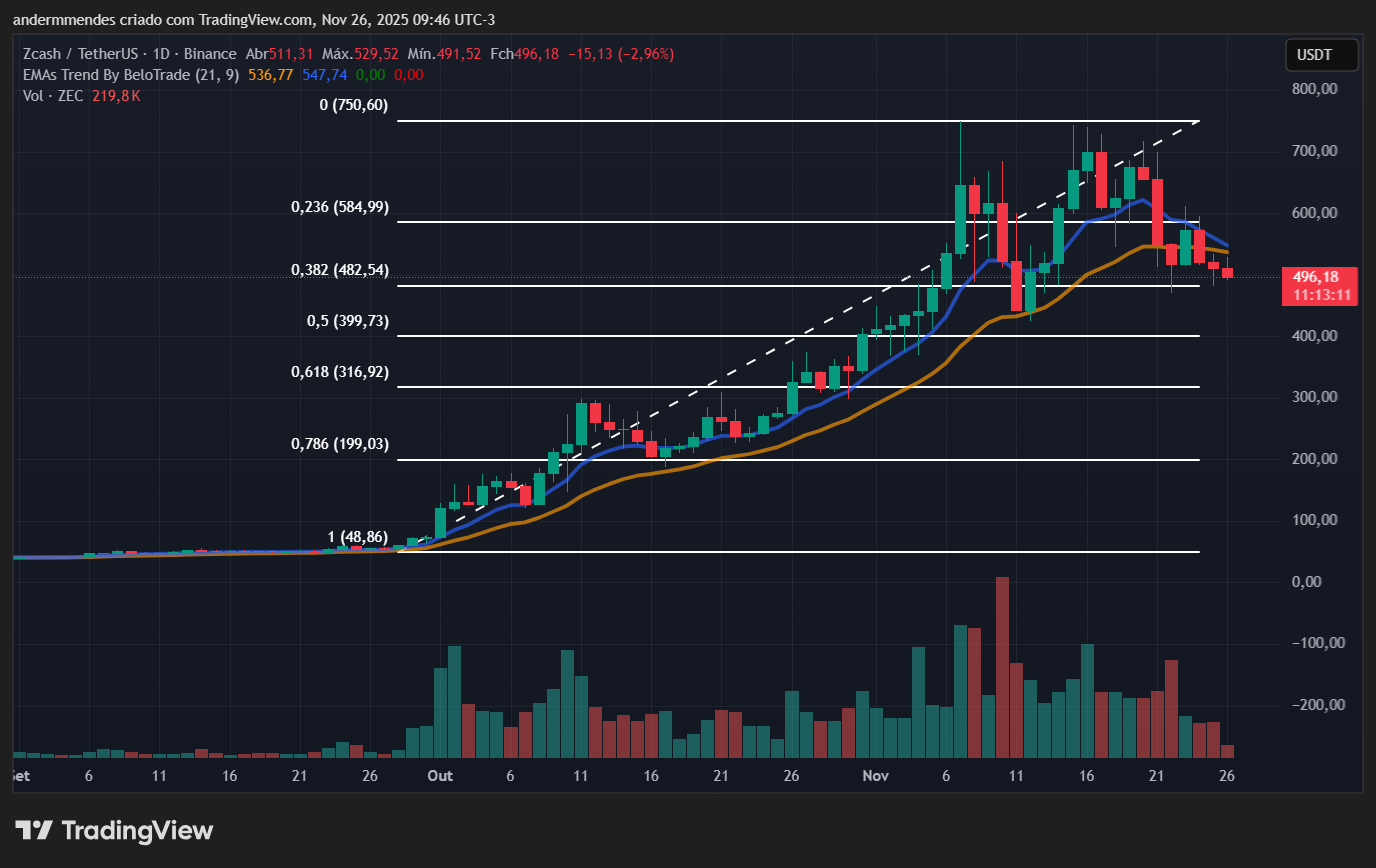Click the USDT currency unit button

point(1321,55)
